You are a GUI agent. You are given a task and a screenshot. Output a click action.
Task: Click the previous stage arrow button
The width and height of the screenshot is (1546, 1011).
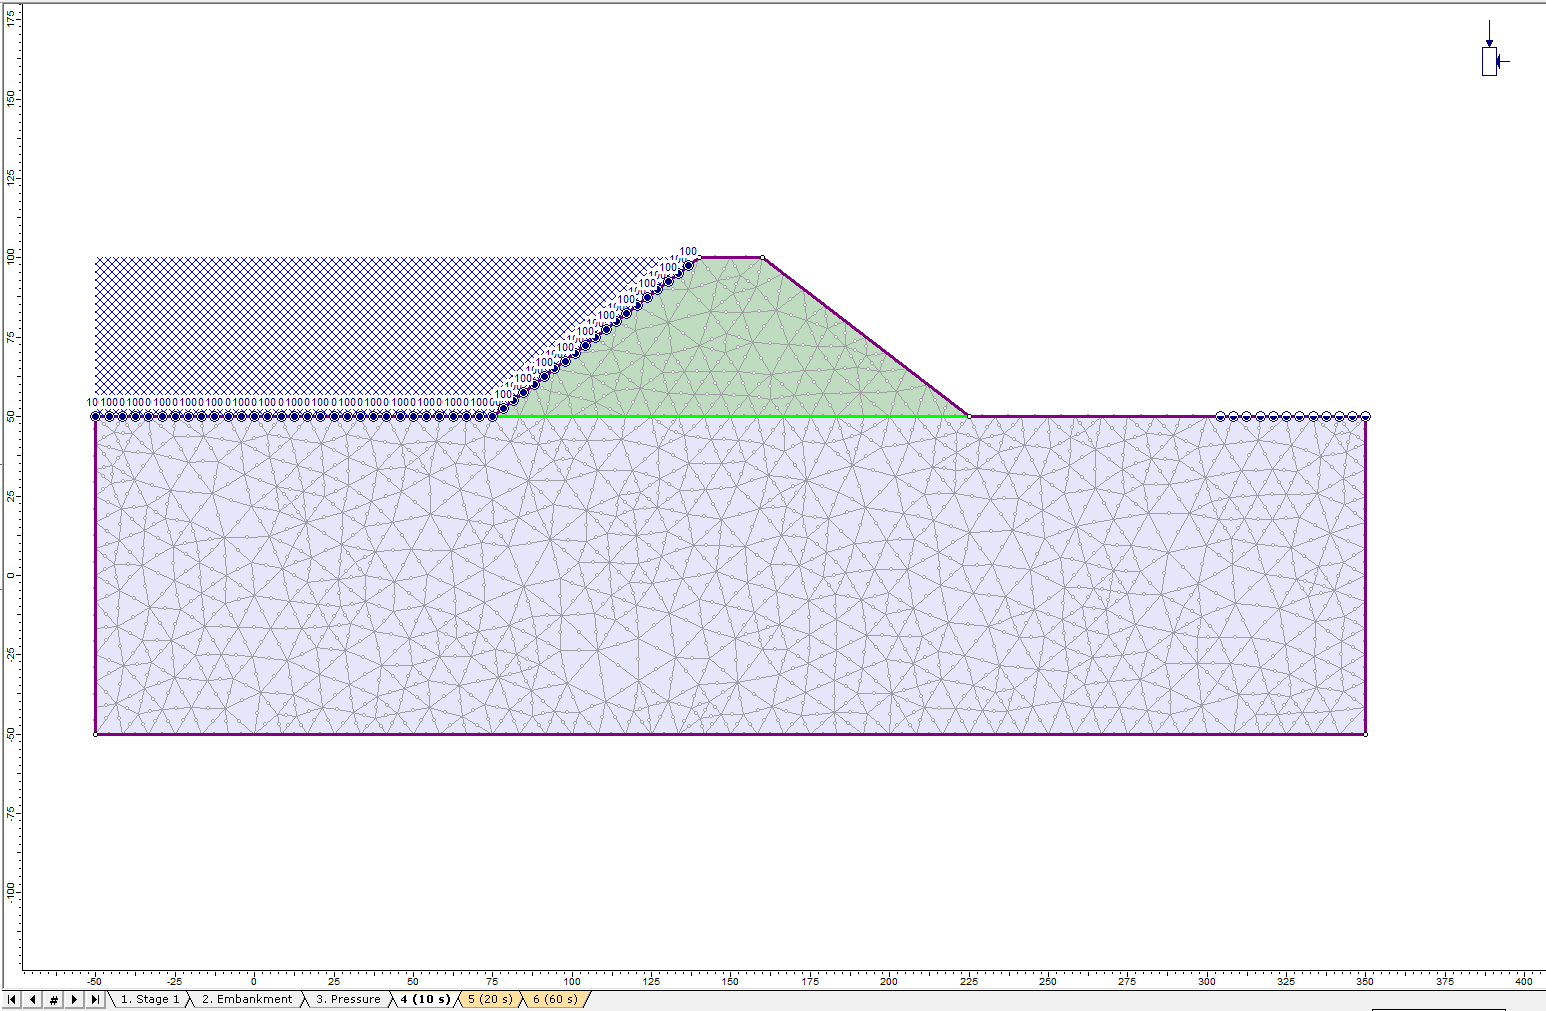click(33, 999)
